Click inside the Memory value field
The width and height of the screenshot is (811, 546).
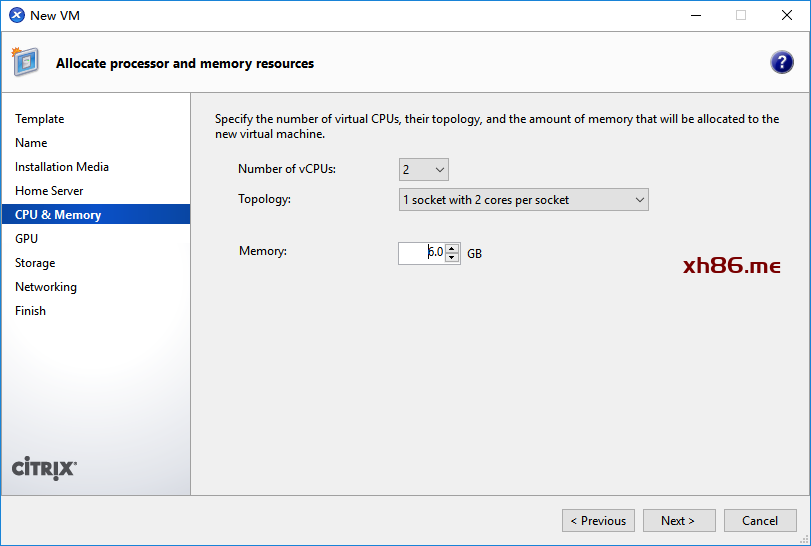420,253
